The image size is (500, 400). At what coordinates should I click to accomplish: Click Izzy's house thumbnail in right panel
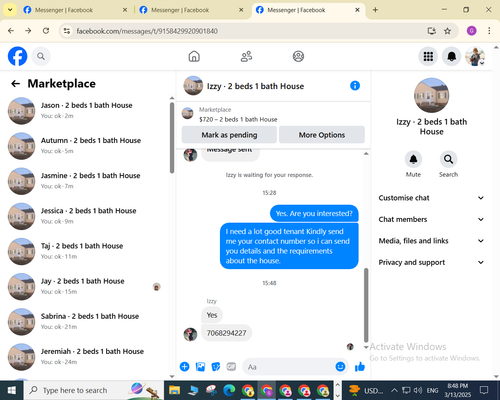click(x=431, y=96)
